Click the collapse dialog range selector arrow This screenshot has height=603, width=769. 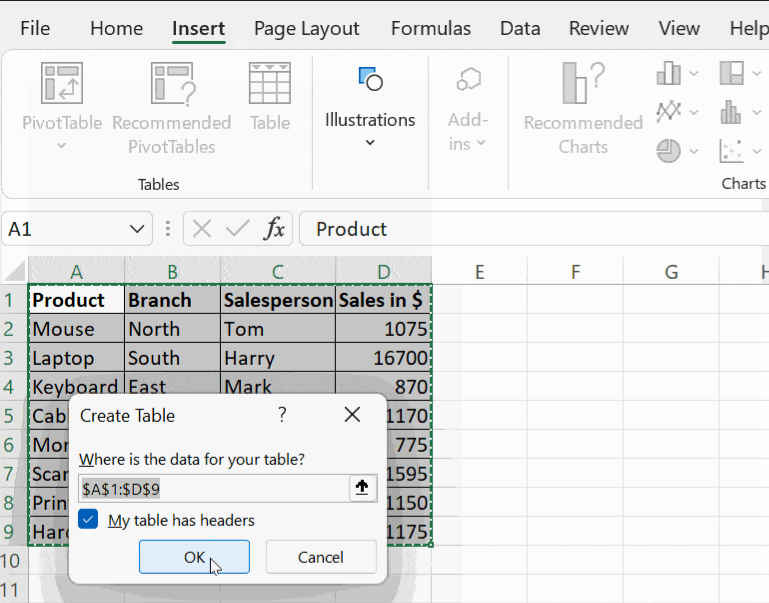[362, 488]
